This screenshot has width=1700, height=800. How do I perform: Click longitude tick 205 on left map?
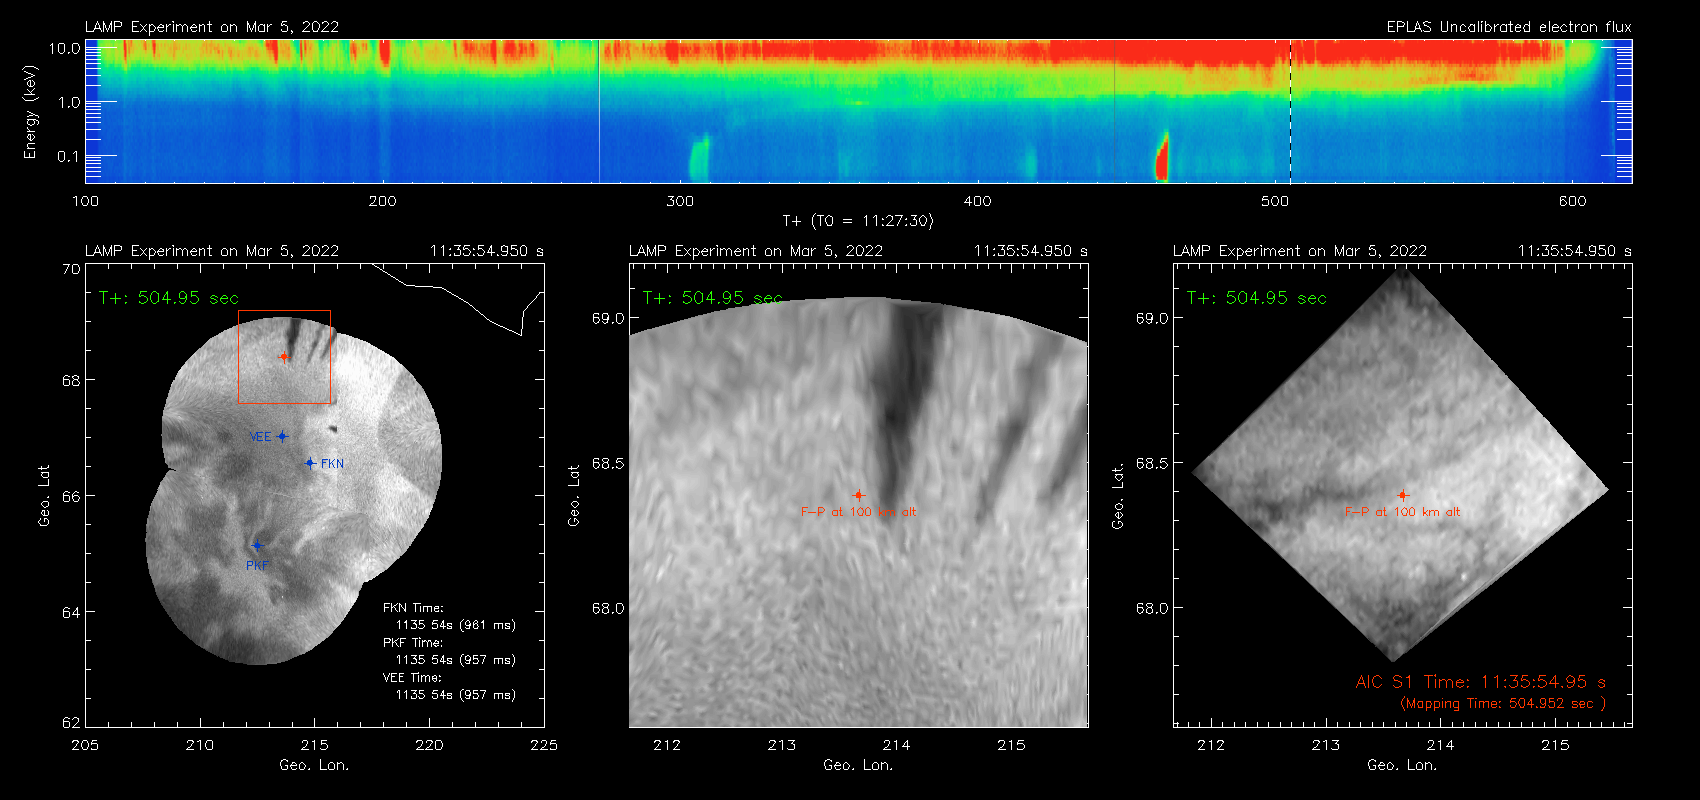pyautogui.click(x=85, y=745)
